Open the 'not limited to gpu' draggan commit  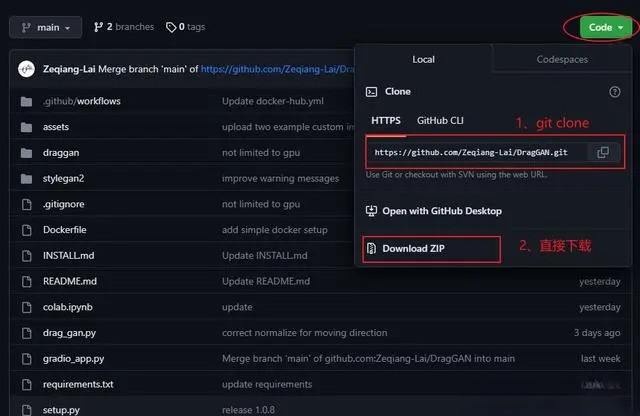pyautogui.click(x=261, y=153)
